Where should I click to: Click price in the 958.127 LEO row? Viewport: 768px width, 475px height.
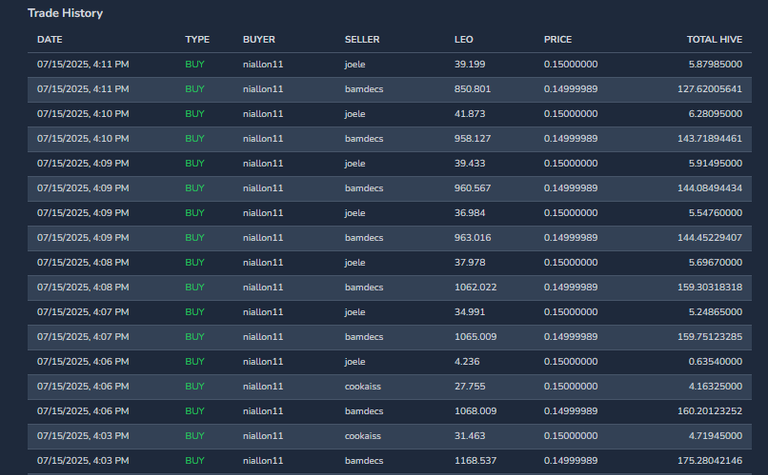(571, 139)
